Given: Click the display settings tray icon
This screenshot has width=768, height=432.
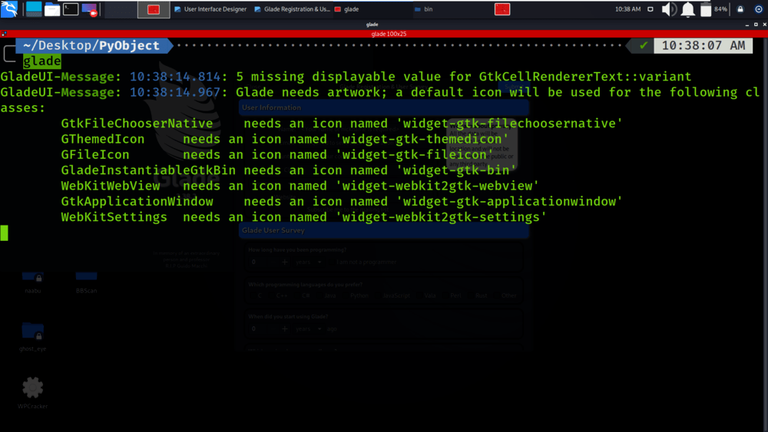Looking at the screenshot, I should tap(650, 9).
